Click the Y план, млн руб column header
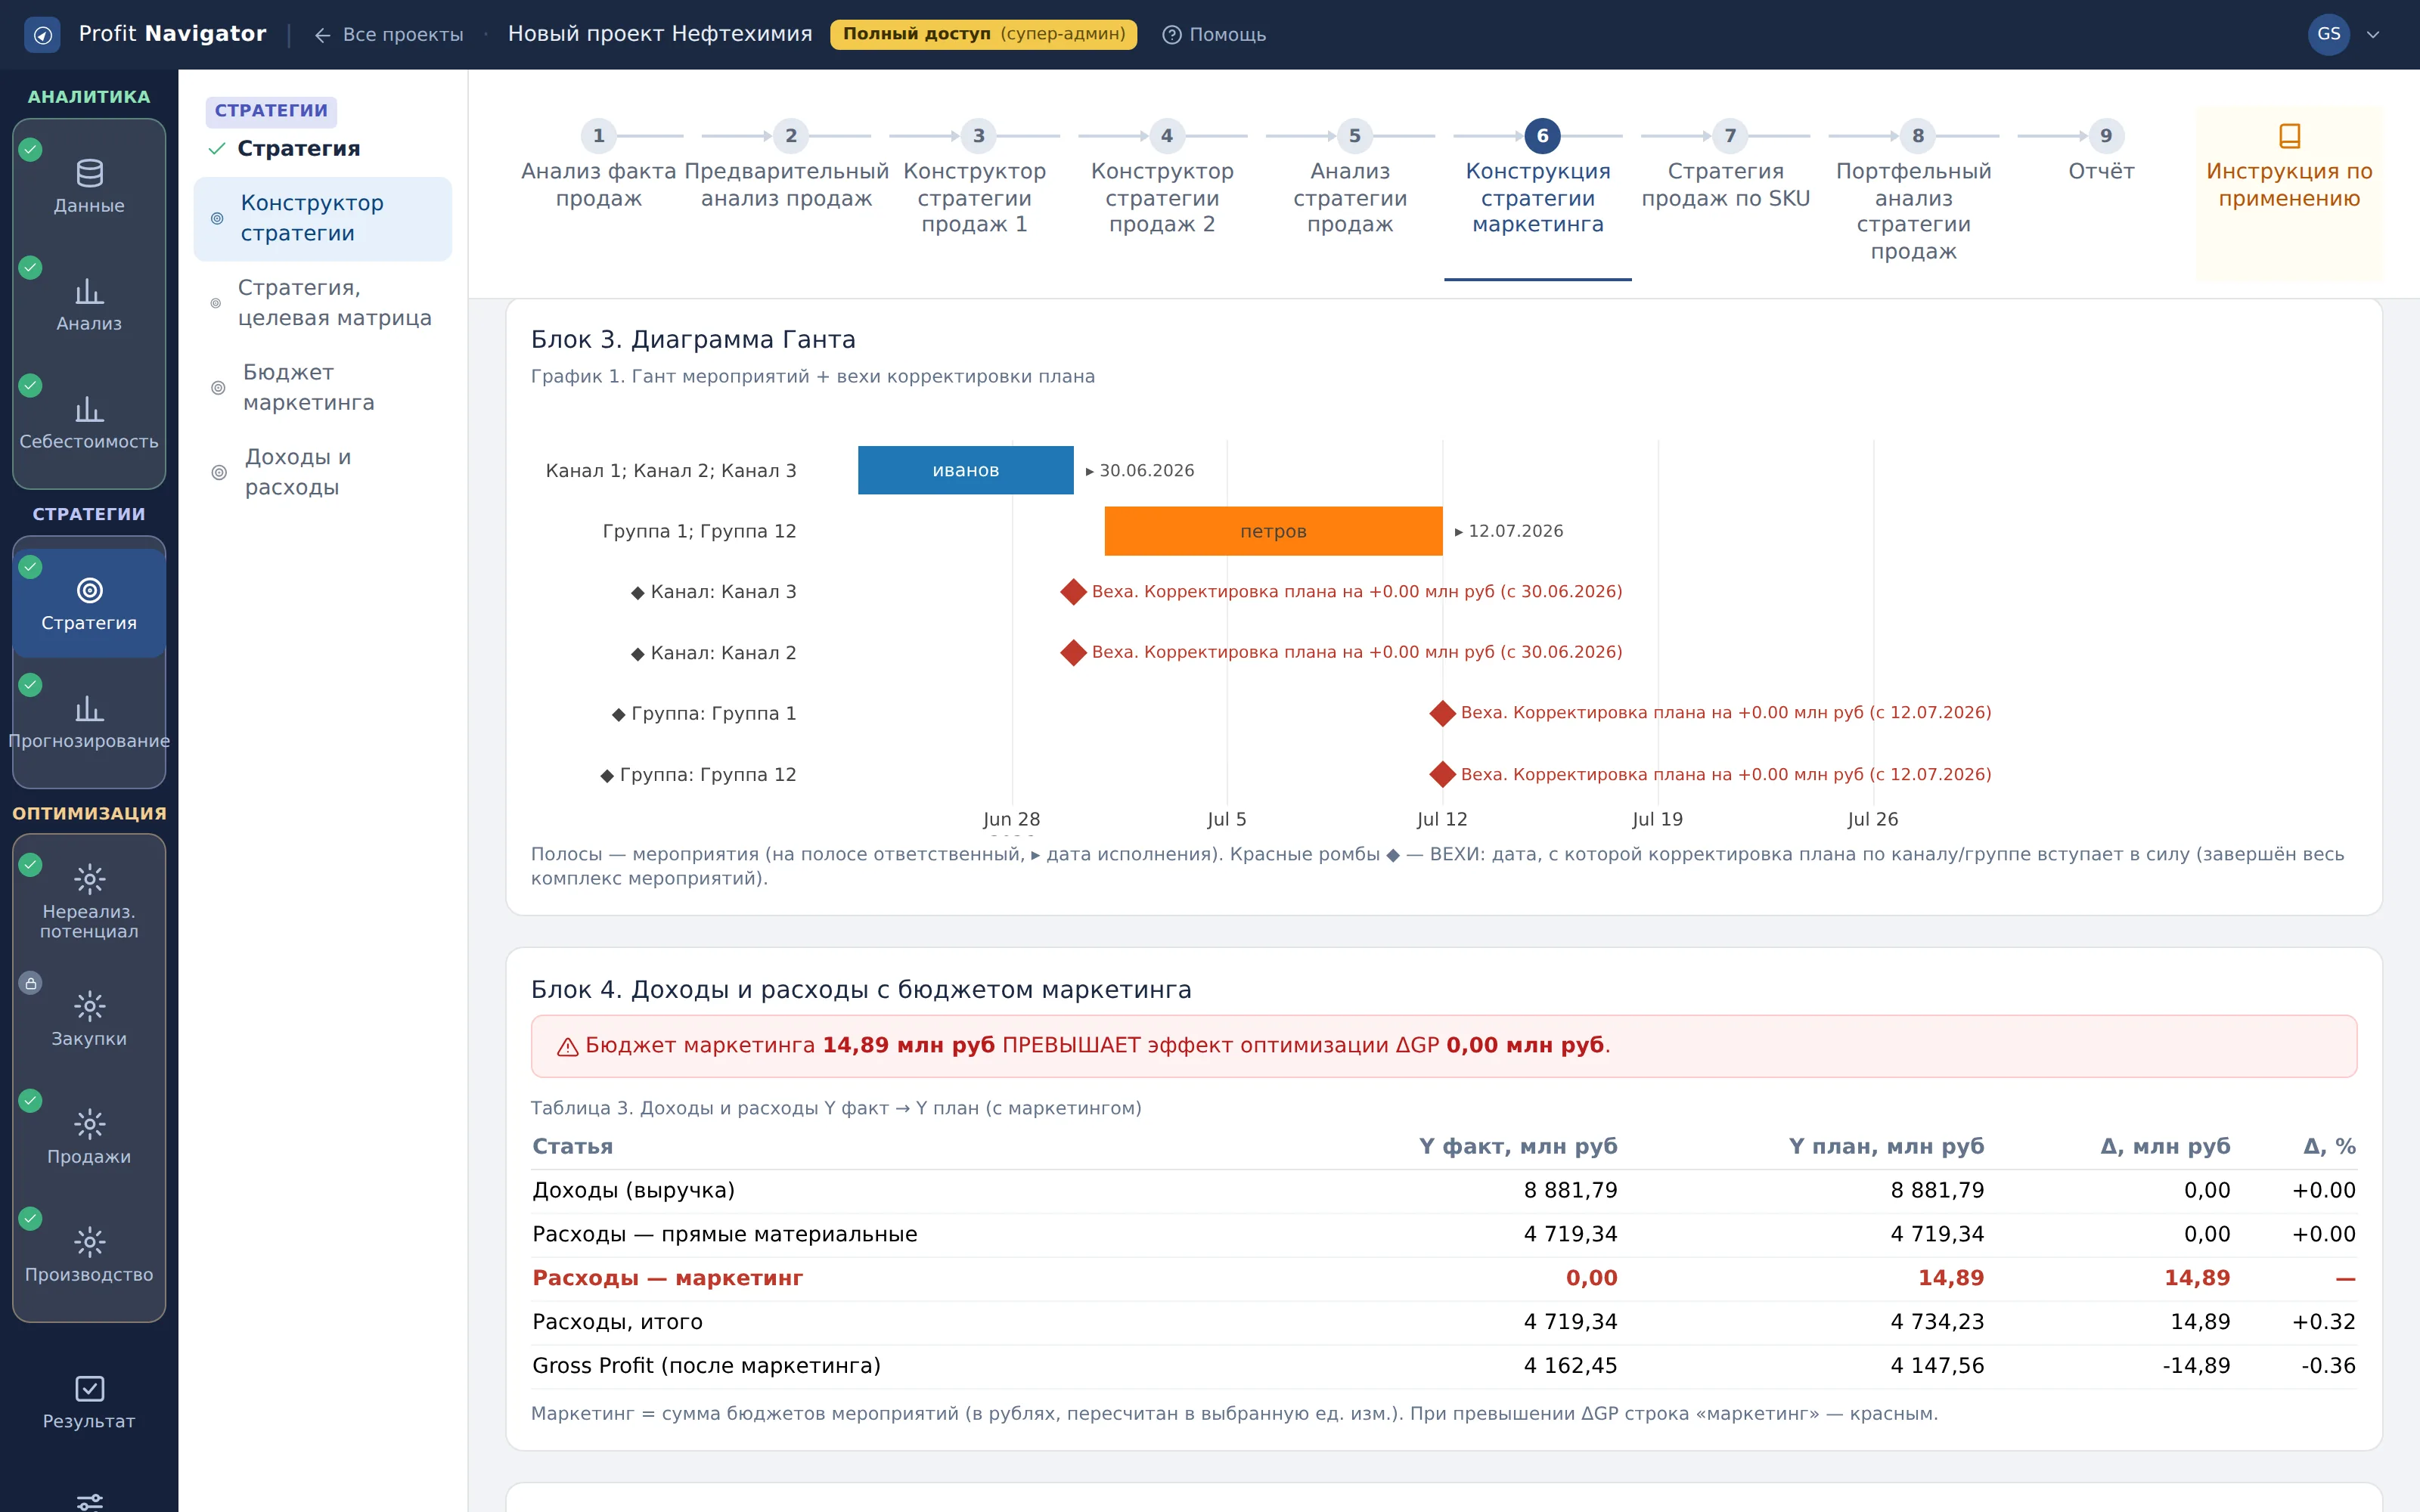This screenshot has height=1512, width=2420. click(x=1886, y=1147)
